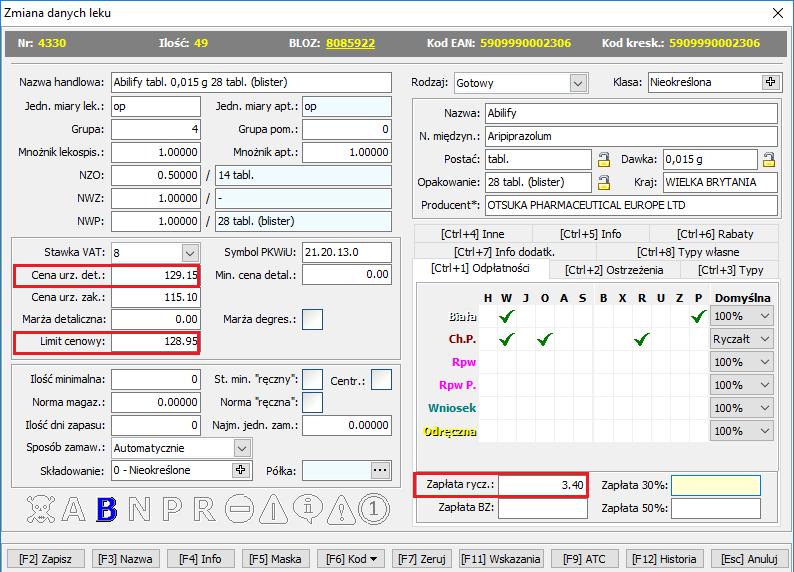
Task: Close the Zmiana danych leku window
Action: pyautogui.click(x=778, y=13)
